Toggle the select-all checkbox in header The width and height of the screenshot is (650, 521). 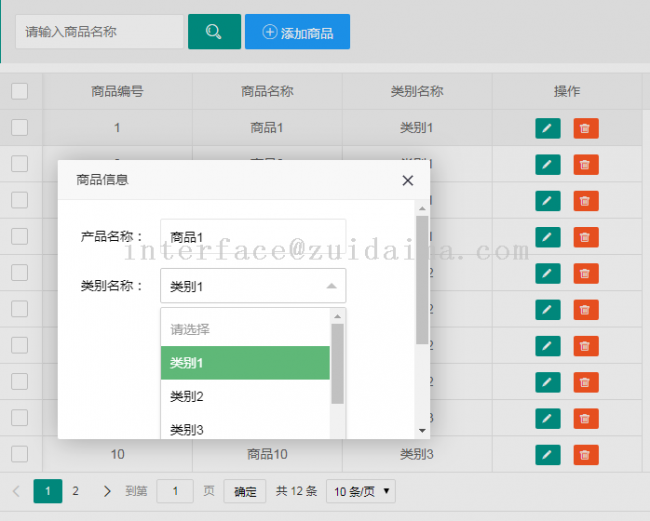click(x=20, y=91)
